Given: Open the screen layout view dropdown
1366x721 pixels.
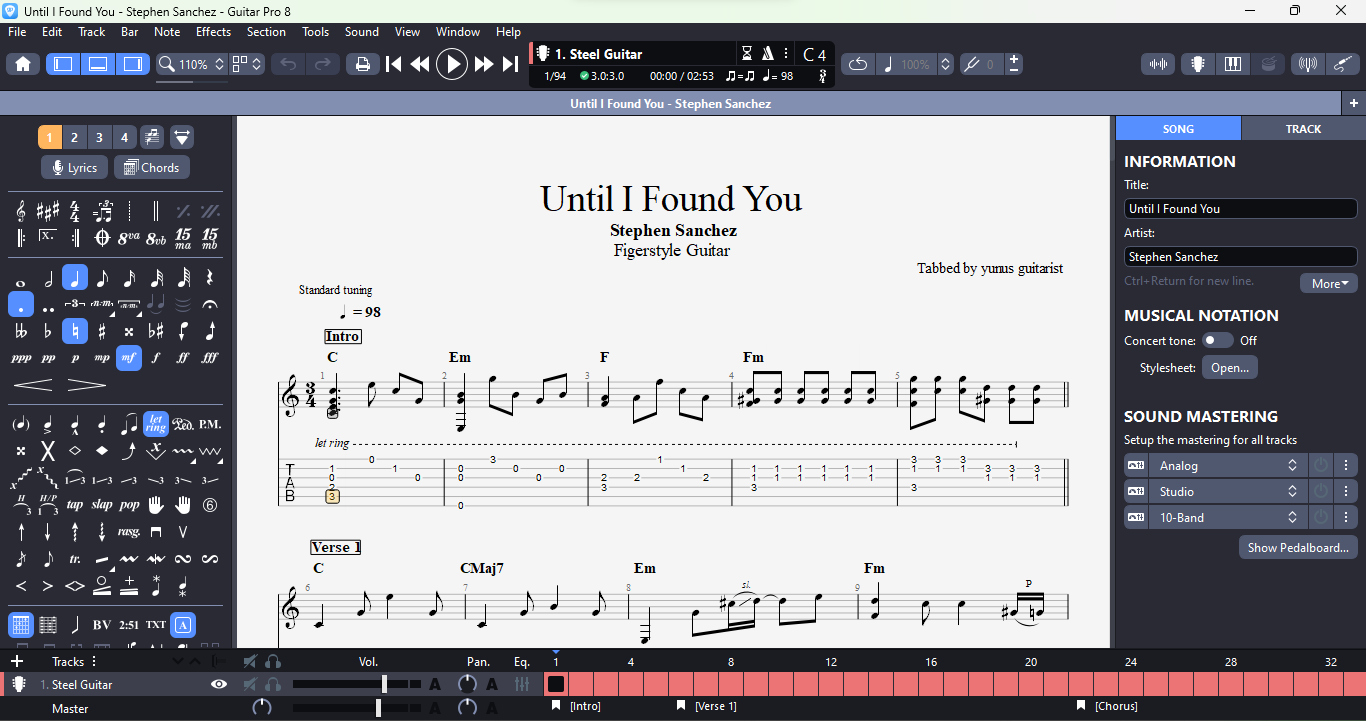Looking at the screenshot, I should 247,64.
